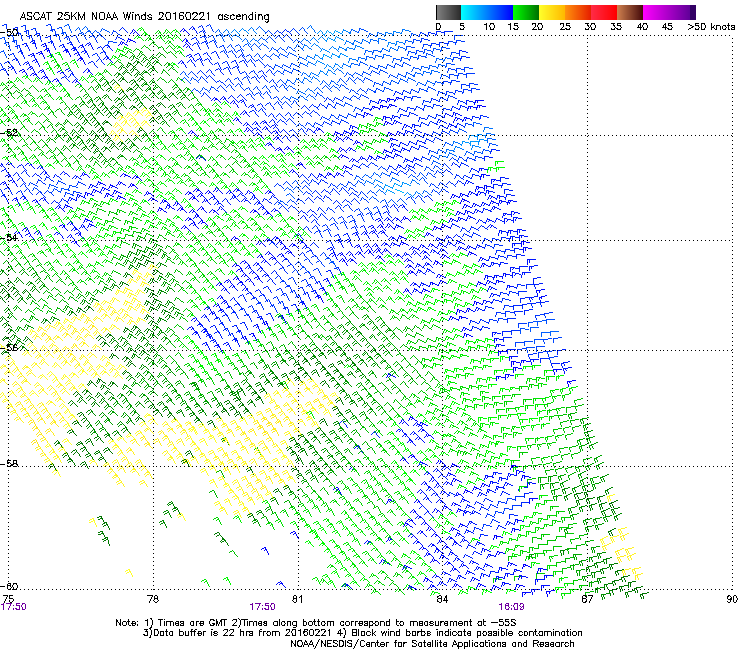The image size is (740, 650).
Task: Click the '15' legend scale label
Action: click(513, 27)
